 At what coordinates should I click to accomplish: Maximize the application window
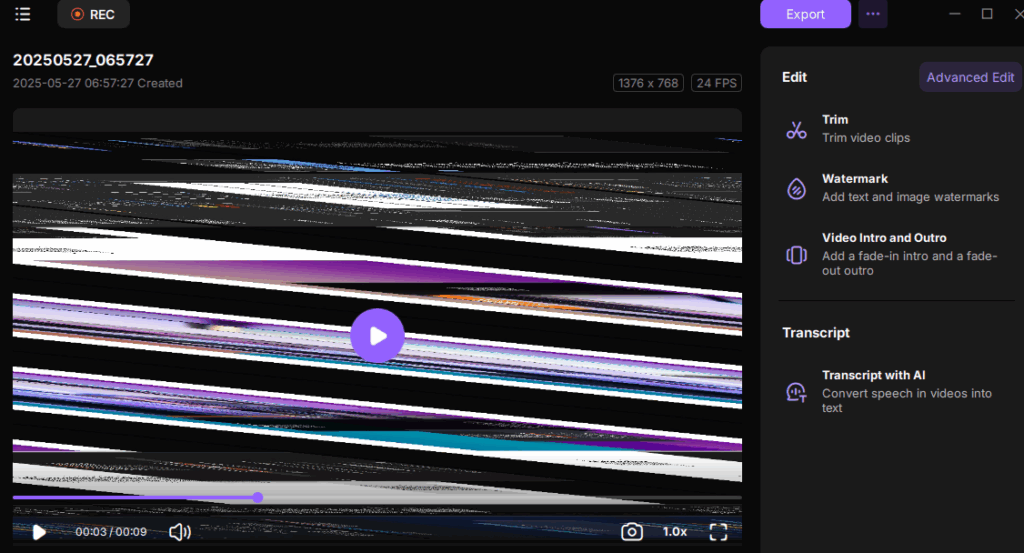(x=987, y=14)
